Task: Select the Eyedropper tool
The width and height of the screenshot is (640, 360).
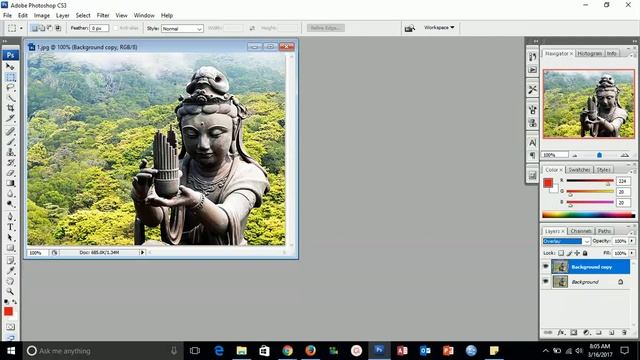Action: [10, 271]
